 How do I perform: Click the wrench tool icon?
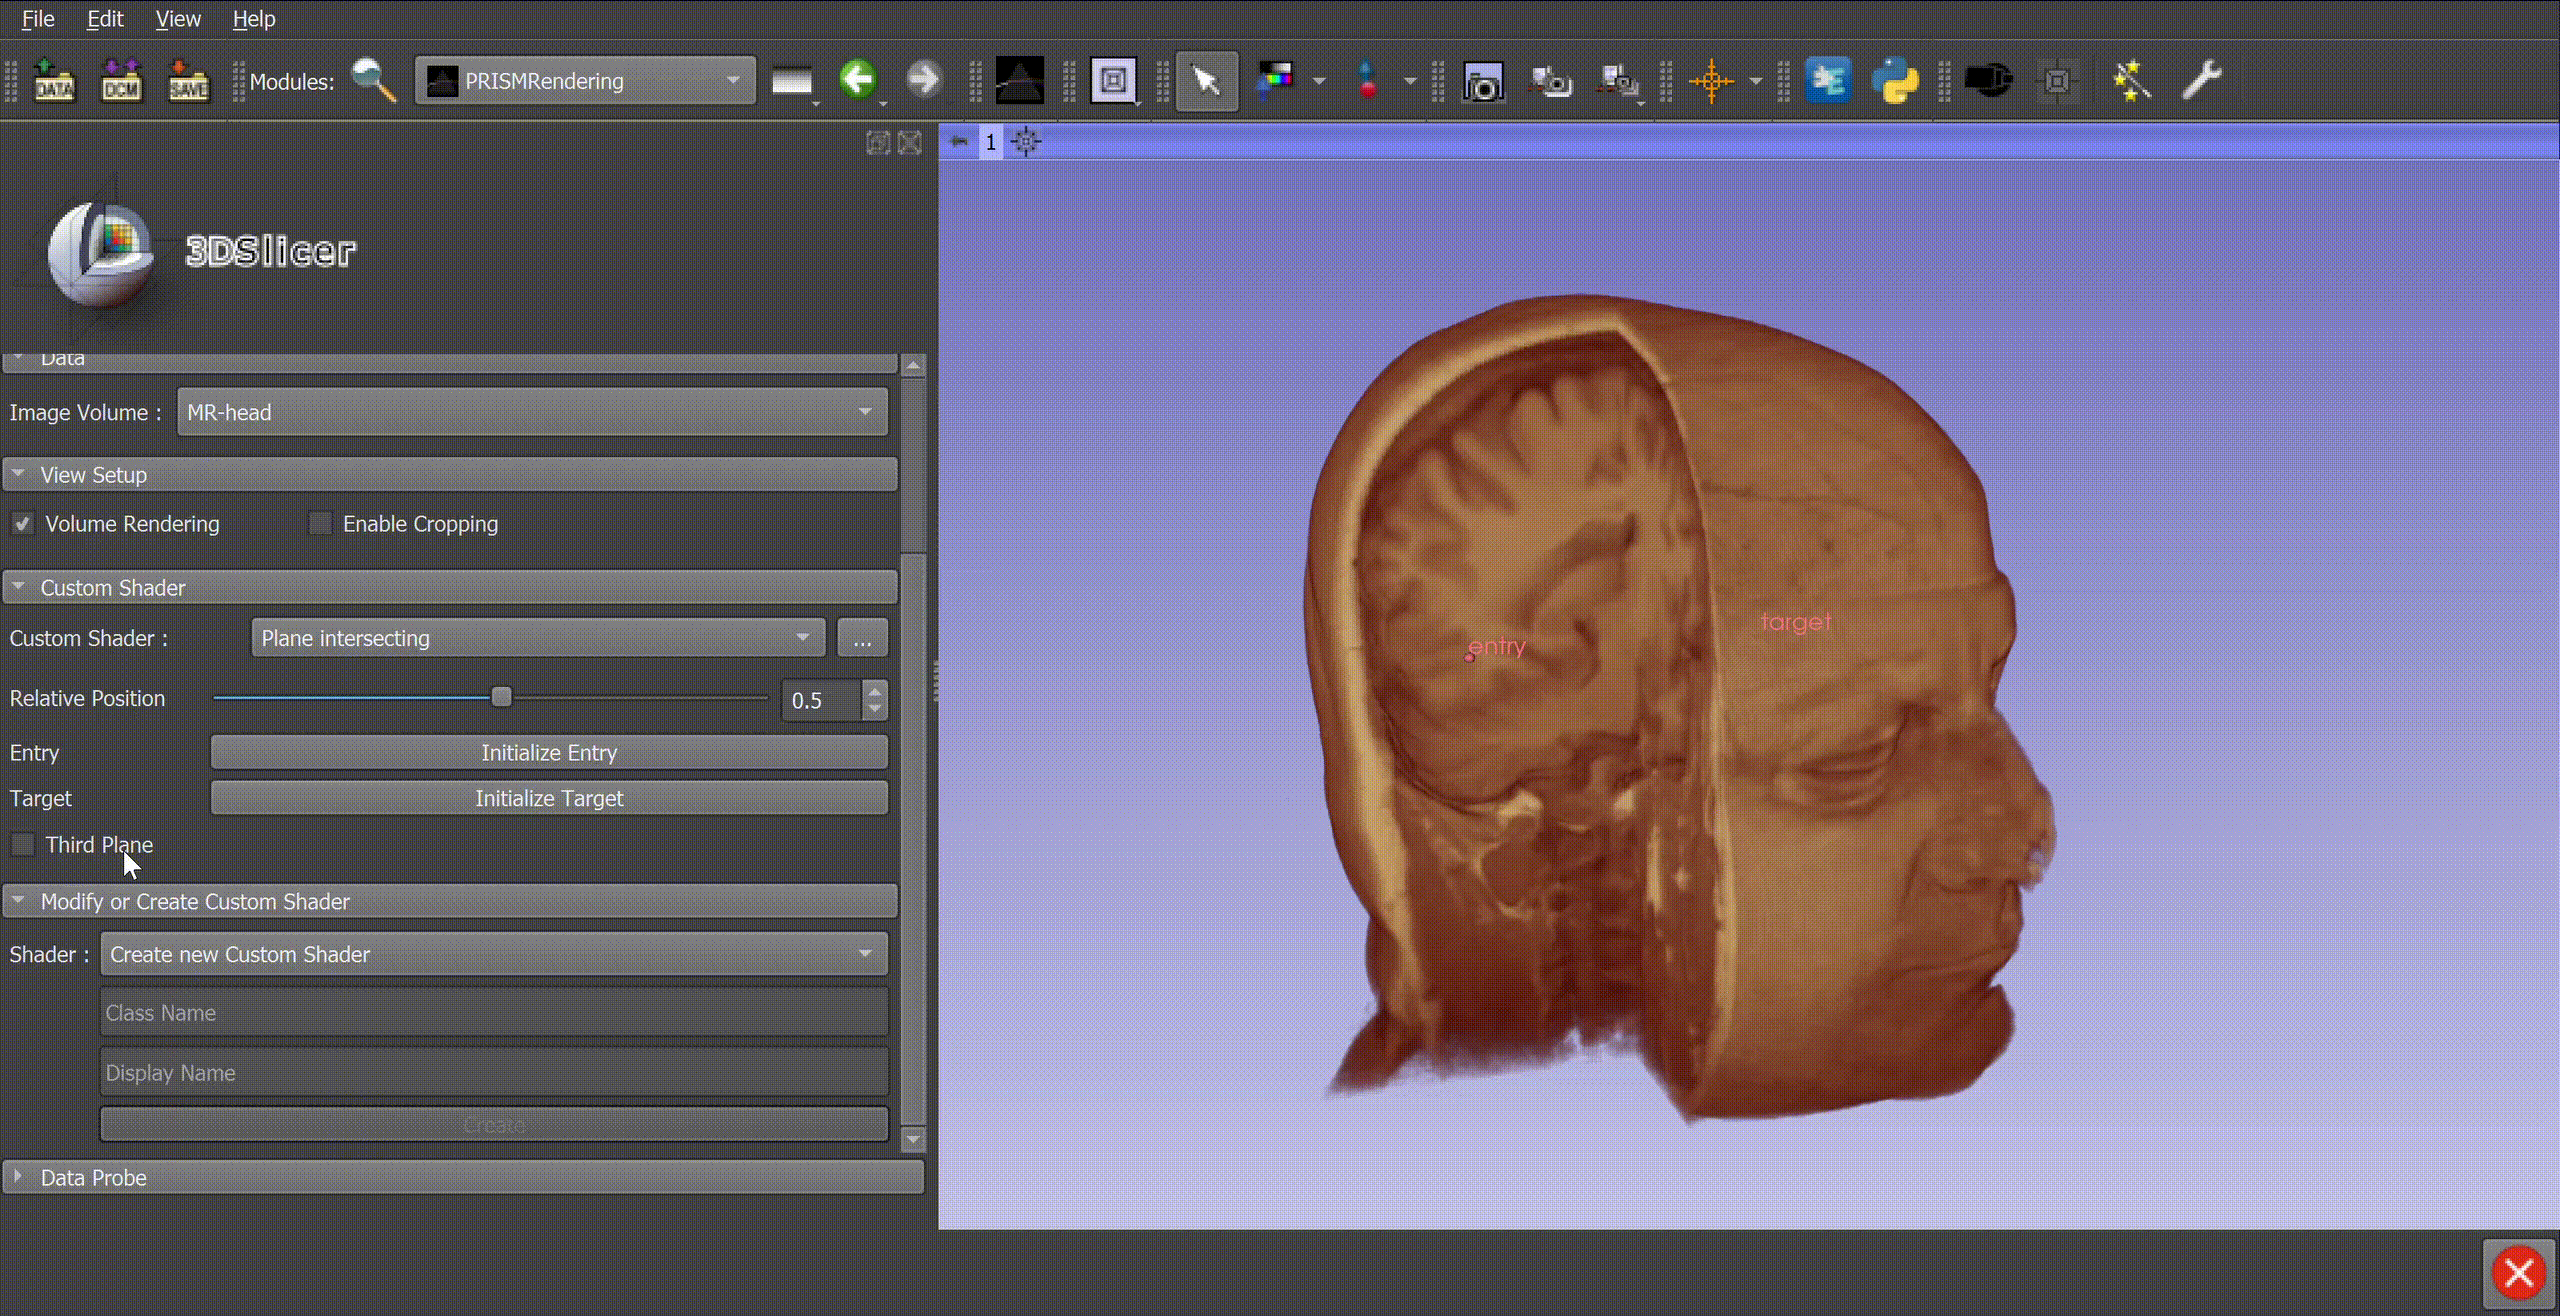click(x=2201, y=80)
